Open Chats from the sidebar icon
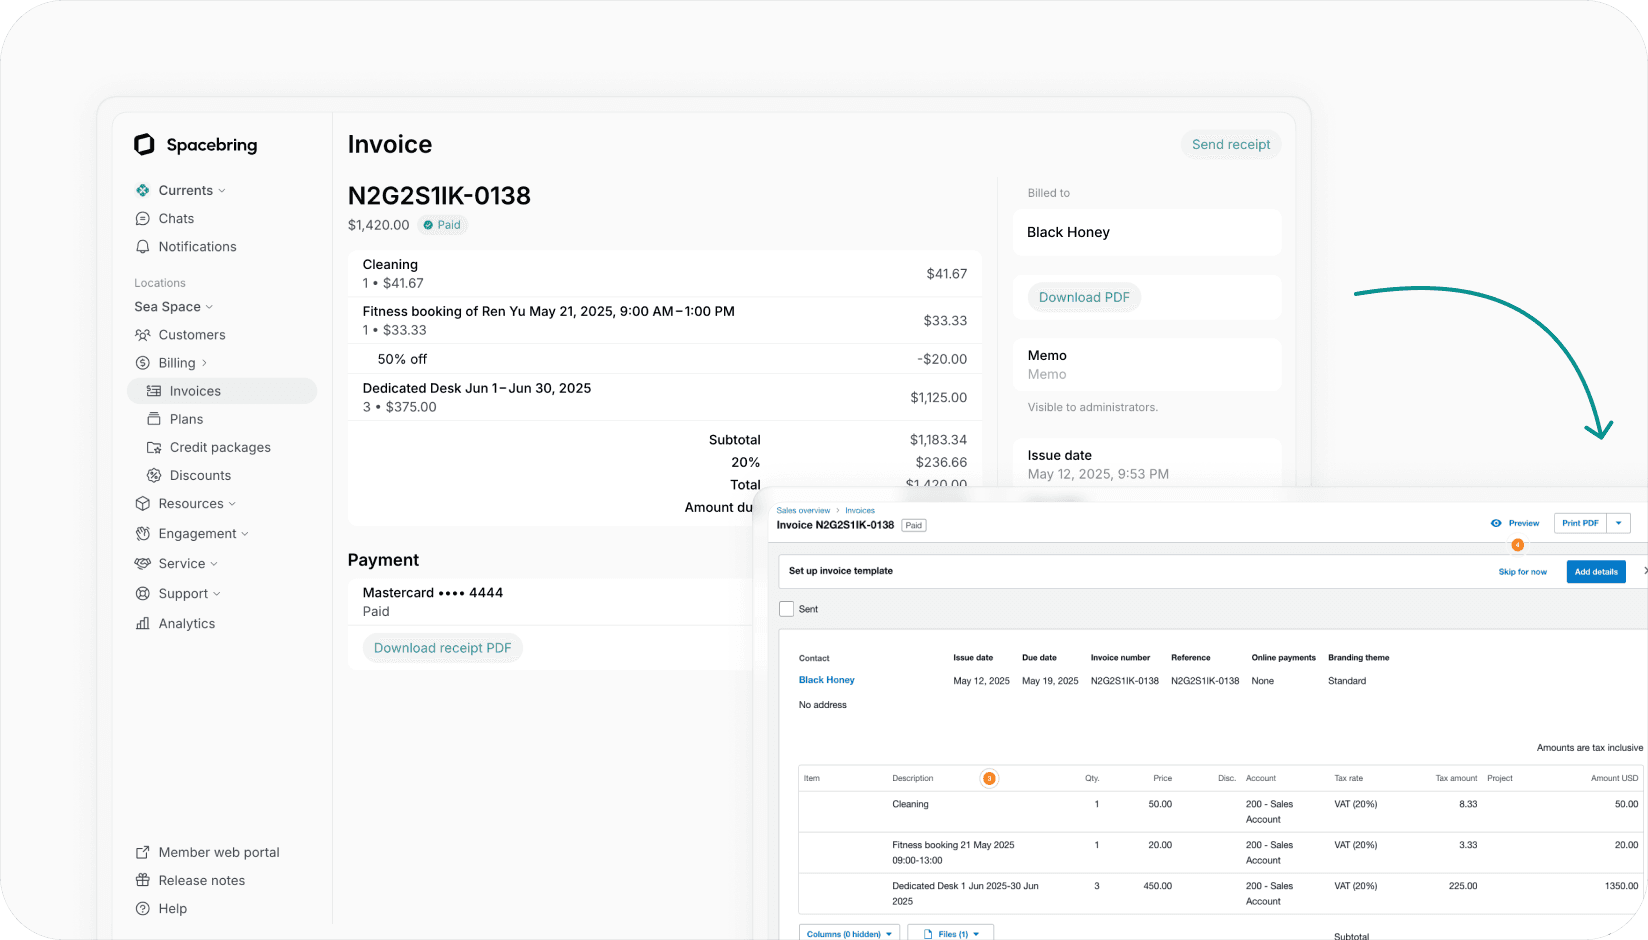The image size is (1648, 940). [143, 218]
